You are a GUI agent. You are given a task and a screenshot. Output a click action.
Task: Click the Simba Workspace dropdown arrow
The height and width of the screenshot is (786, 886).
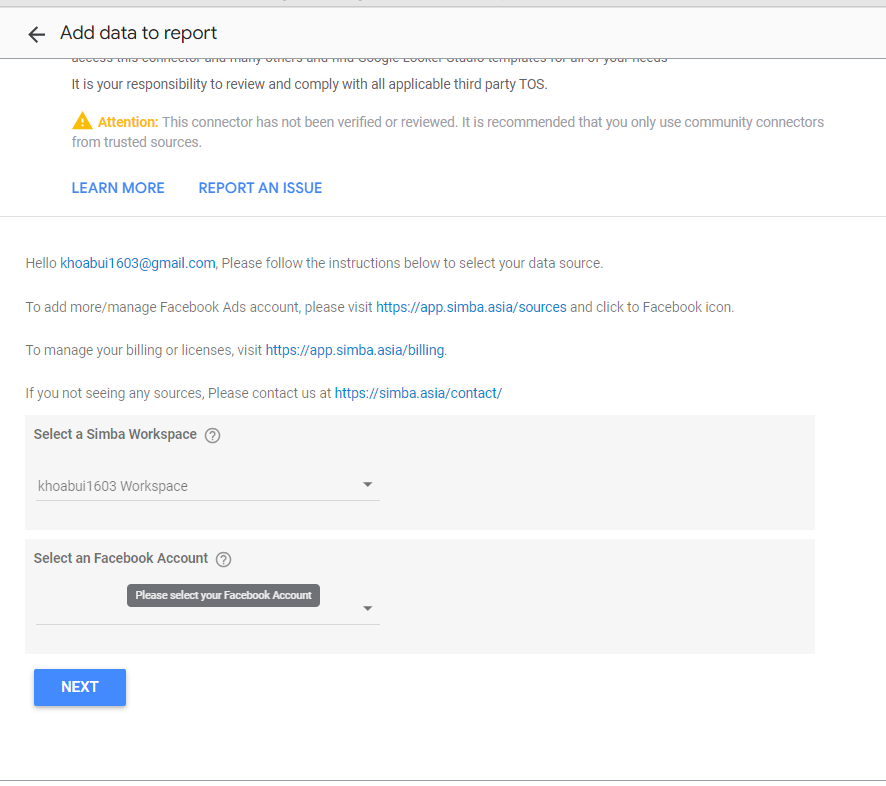click(367, 485)
